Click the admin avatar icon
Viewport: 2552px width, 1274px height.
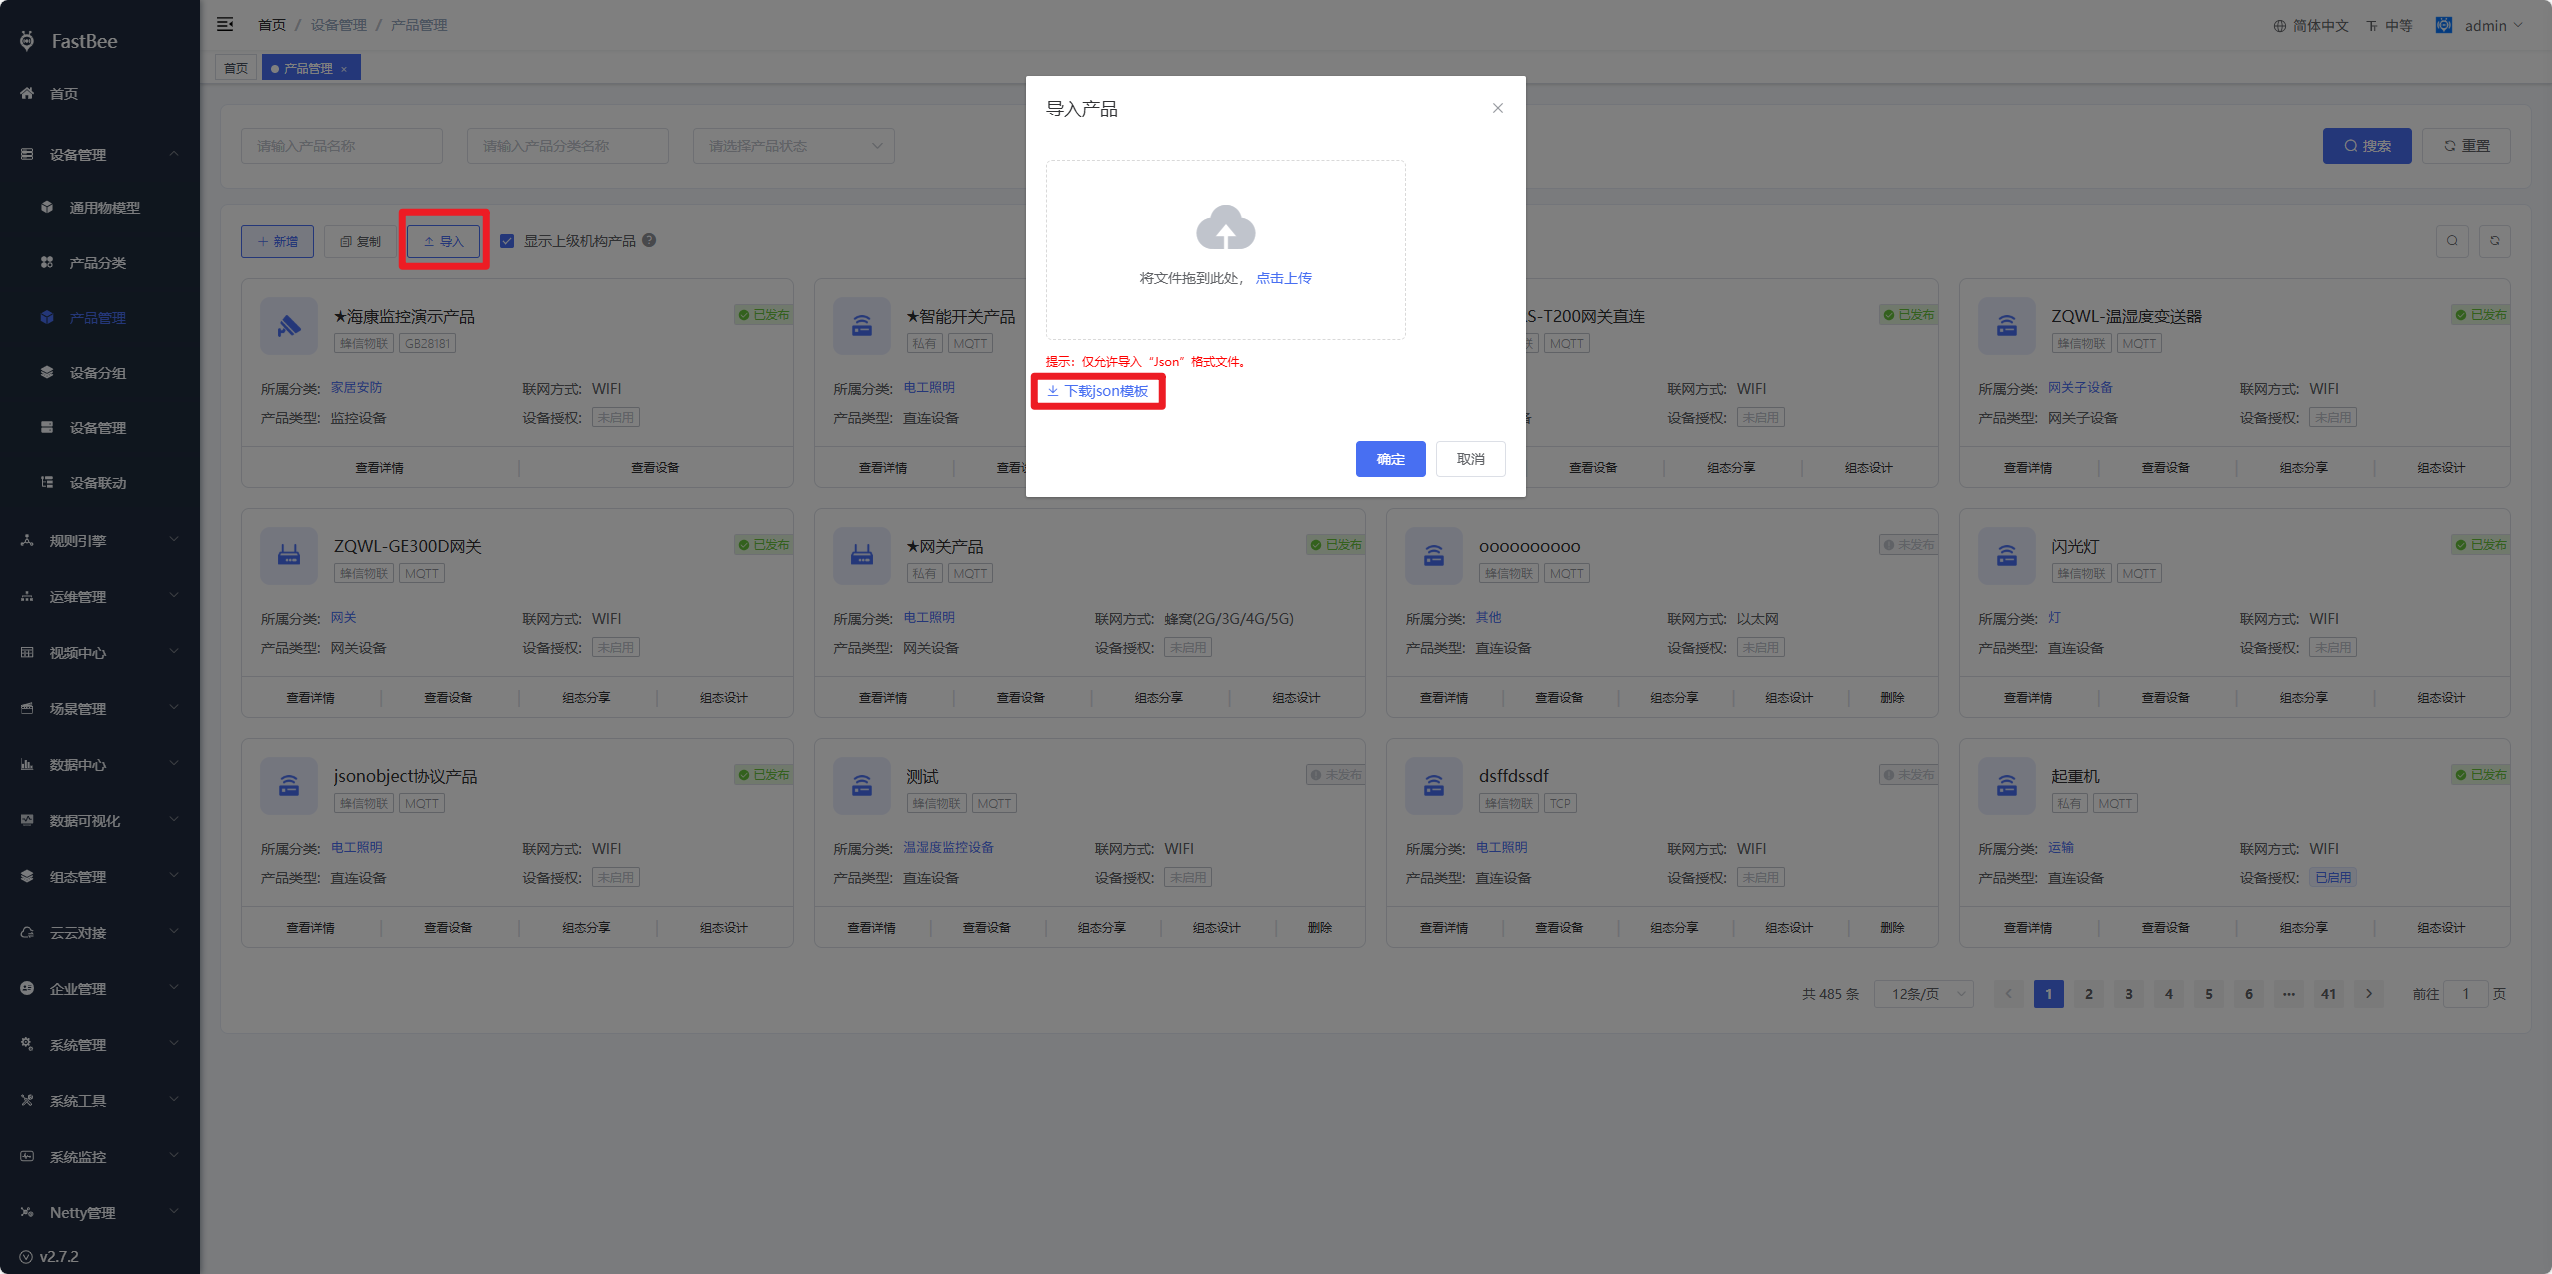point(2443,25)
